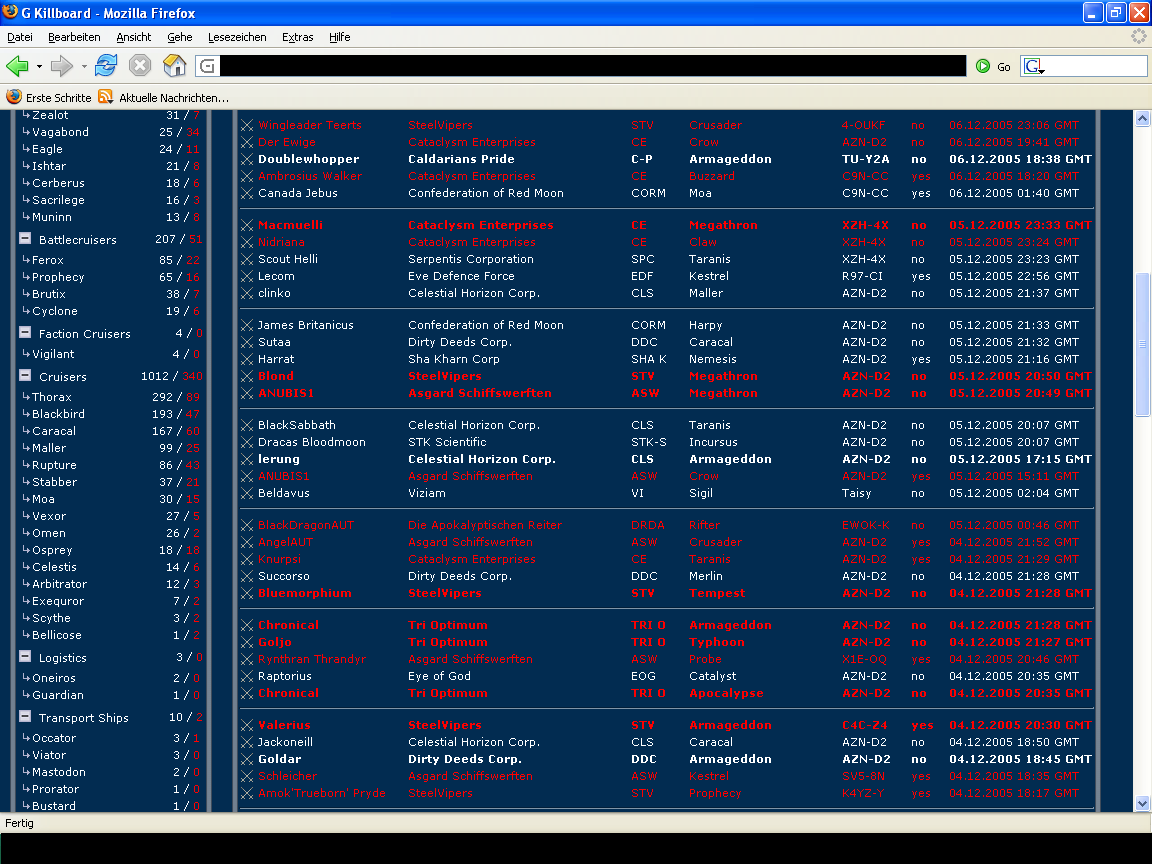The width and height of the screenshot is (1152, 864).
Task: Click the scrollbar up arrow
Action: pyautogui.click(x=1142, y=118)
